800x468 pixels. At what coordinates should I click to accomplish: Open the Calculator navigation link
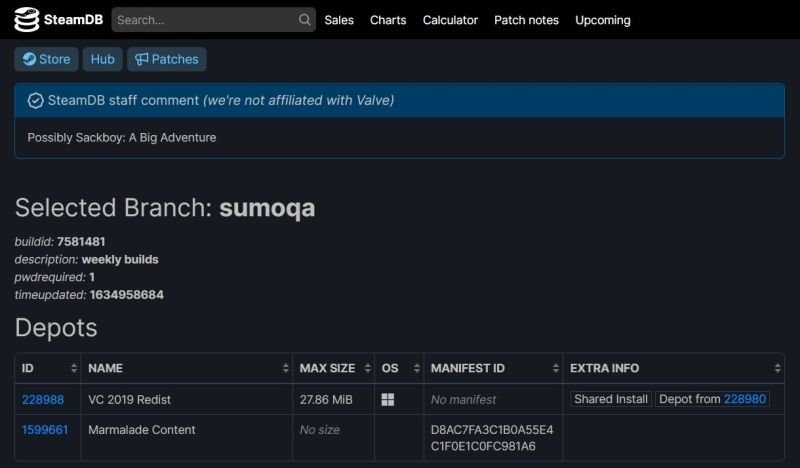pyautogui.click(x=450, y=20)
